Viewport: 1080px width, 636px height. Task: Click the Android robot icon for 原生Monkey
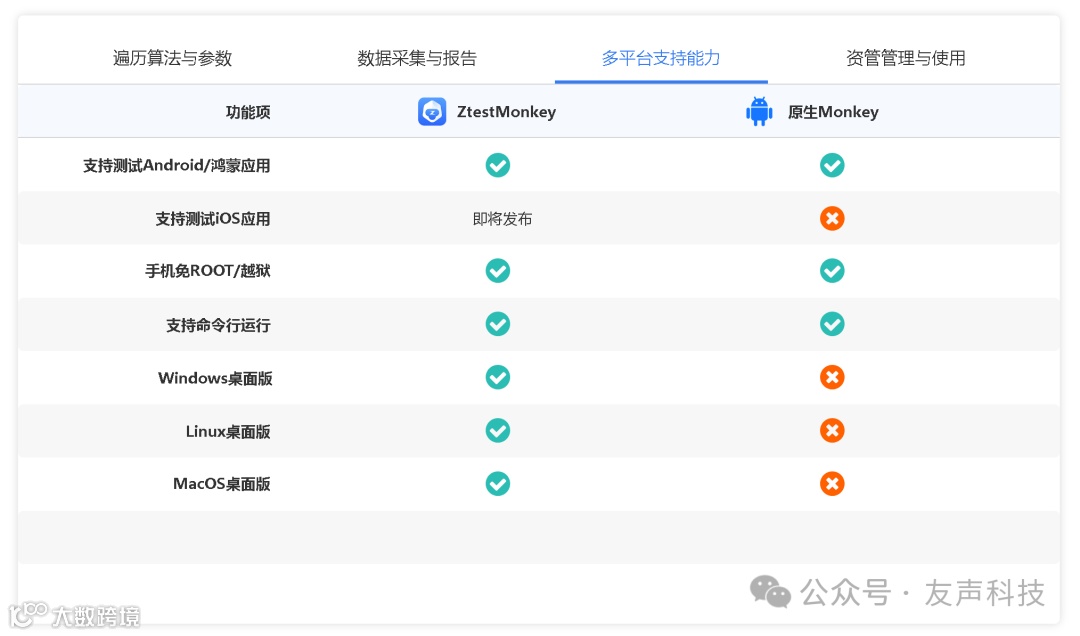click(759, 112)
